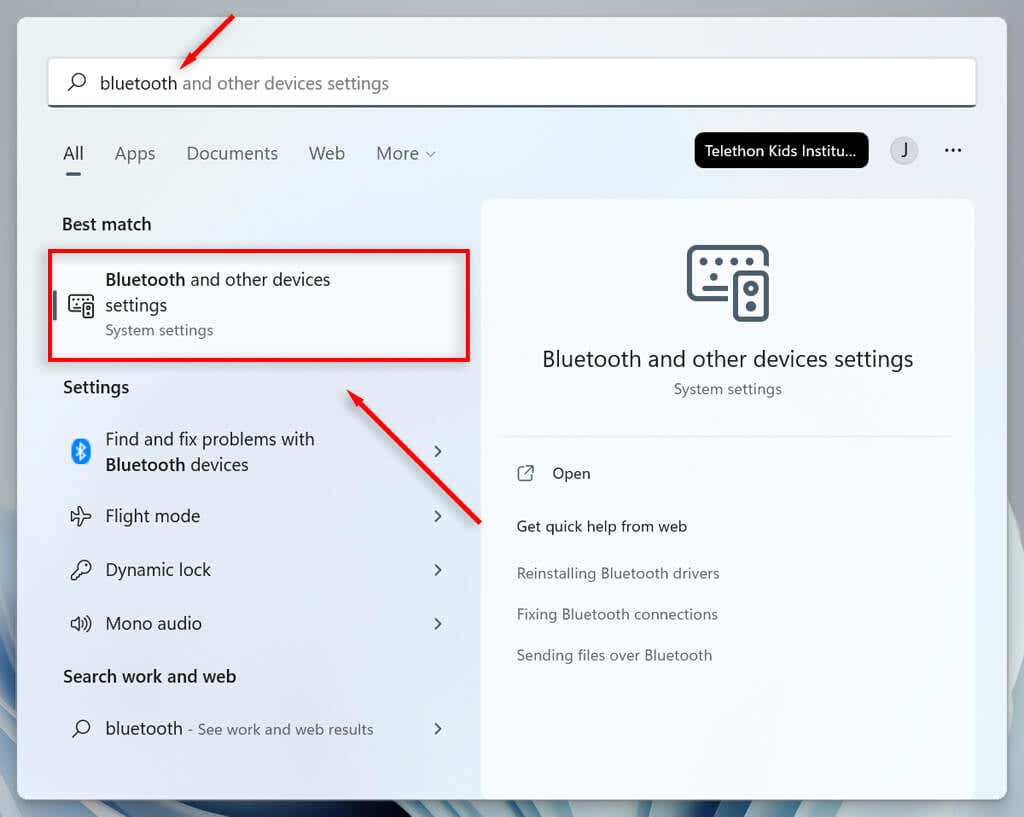Click the Open external link icon
Viewport: 1024px width, 817px height.
[526, 474]
